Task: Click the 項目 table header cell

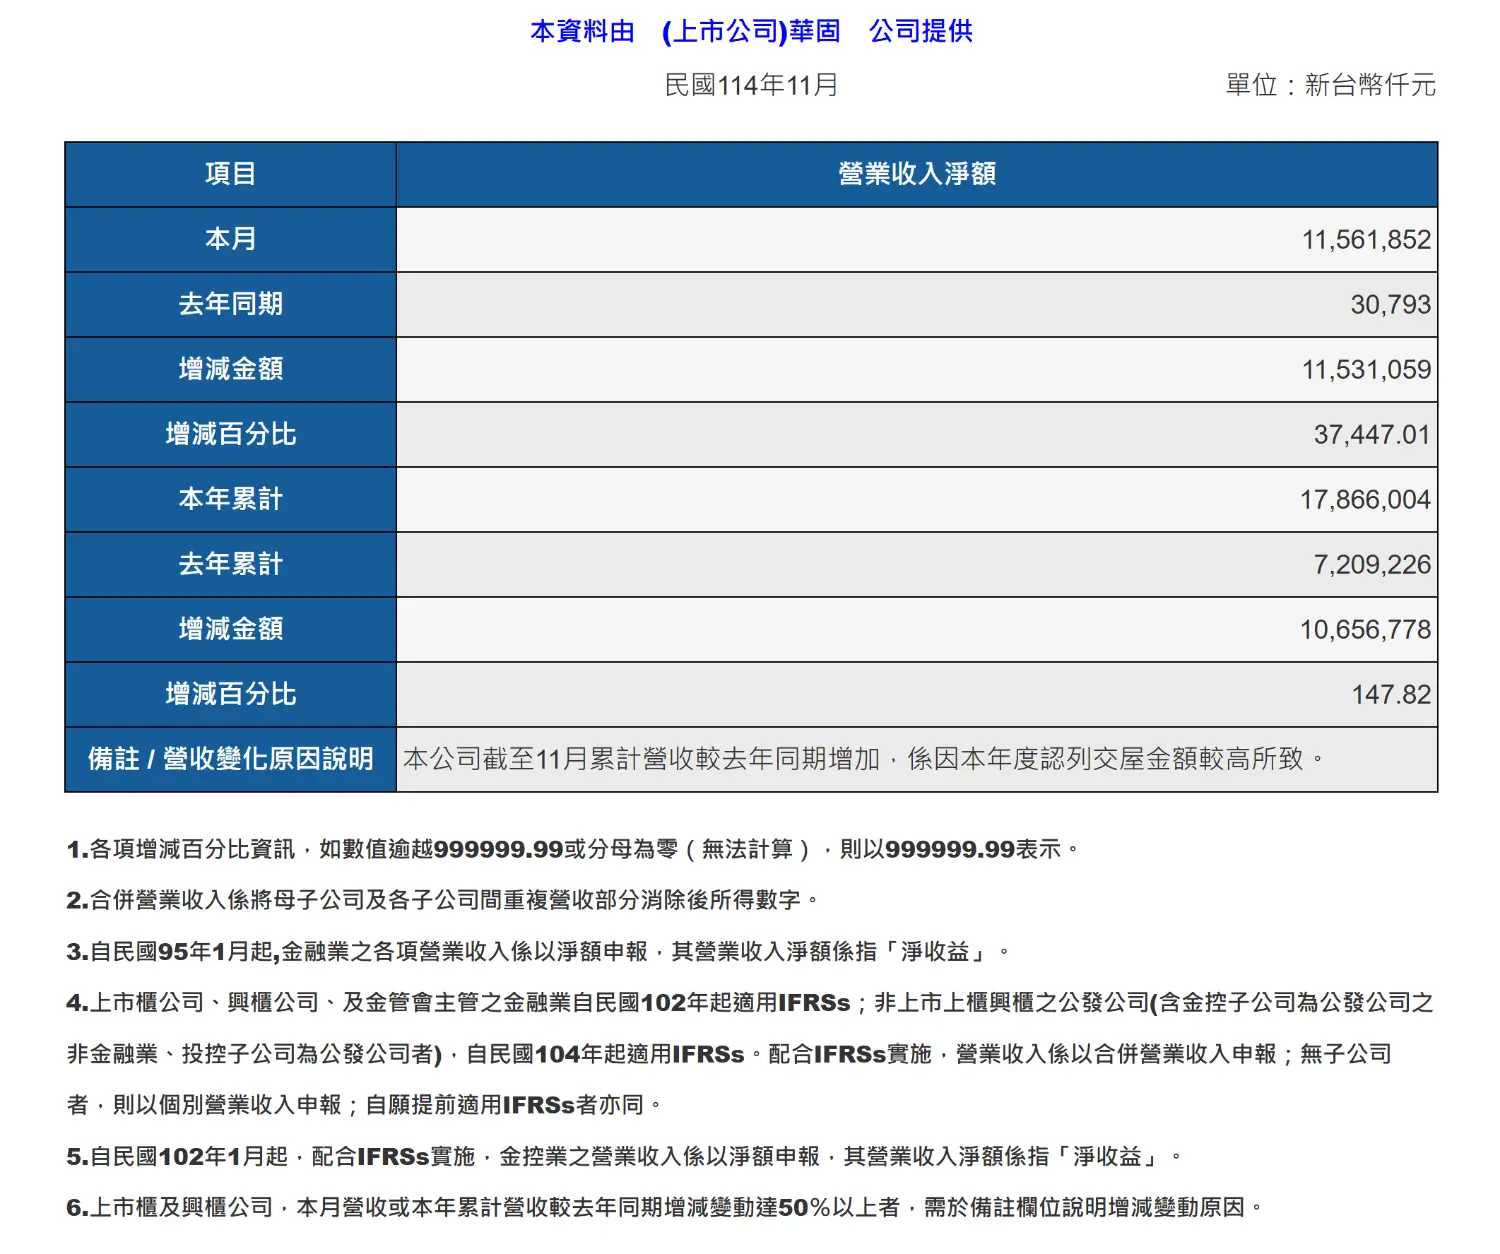Action: click(x=229, y=174)
